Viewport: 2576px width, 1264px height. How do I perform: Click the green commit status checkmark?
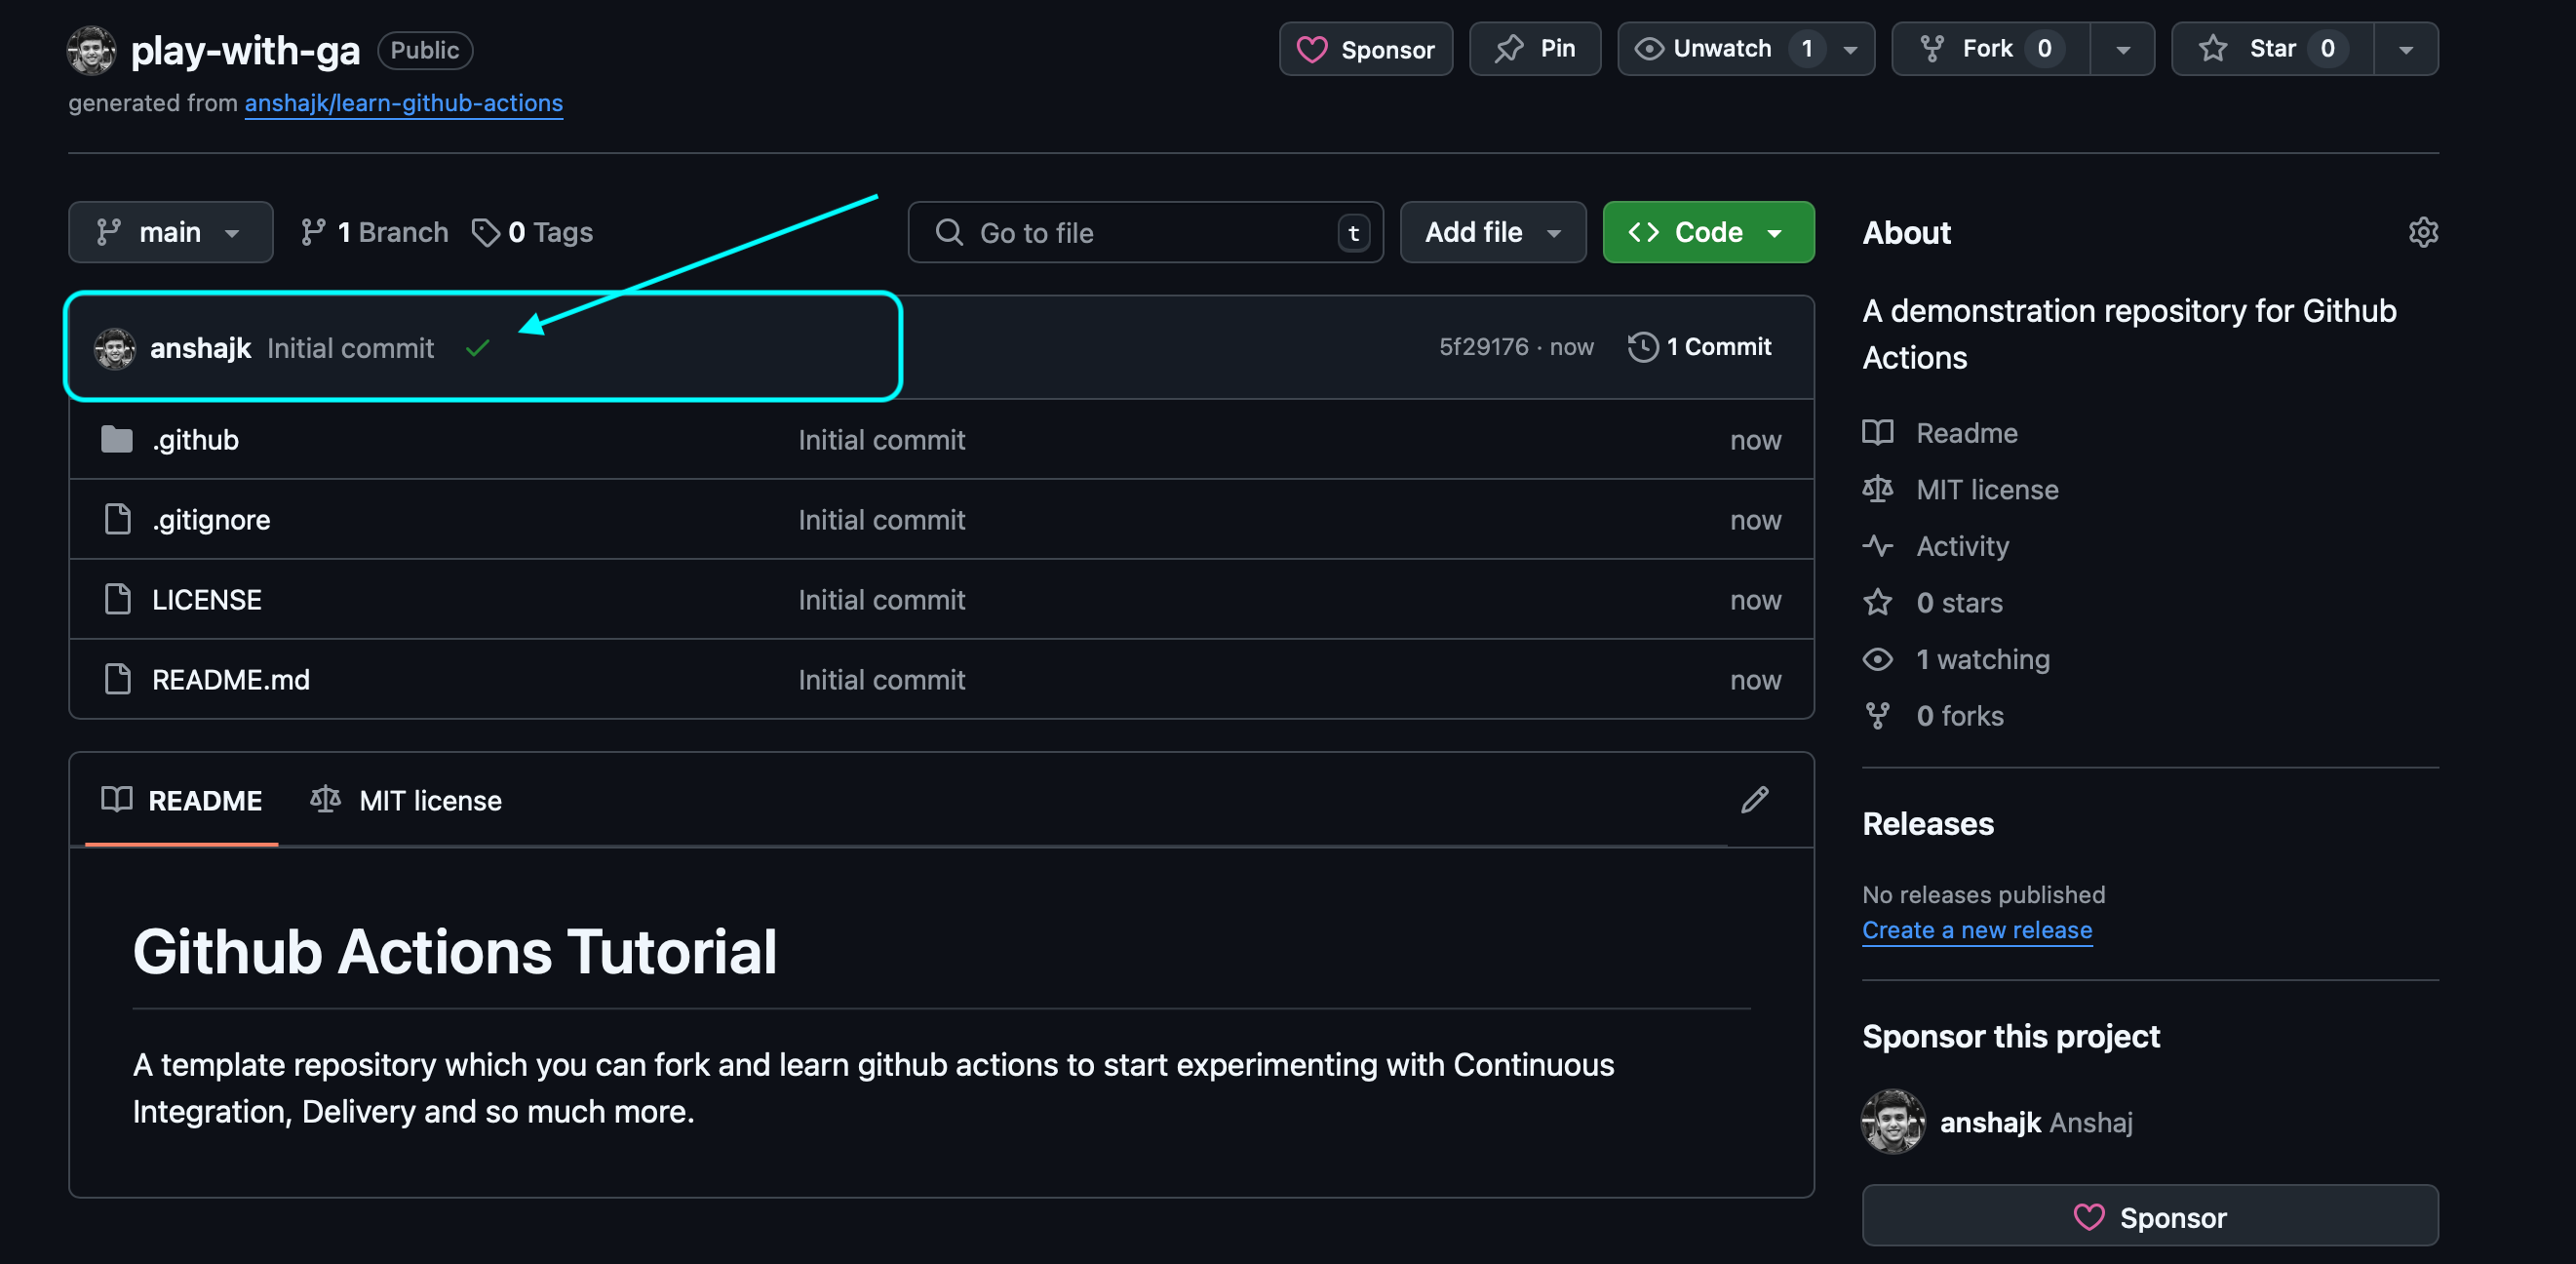point(478,348)
